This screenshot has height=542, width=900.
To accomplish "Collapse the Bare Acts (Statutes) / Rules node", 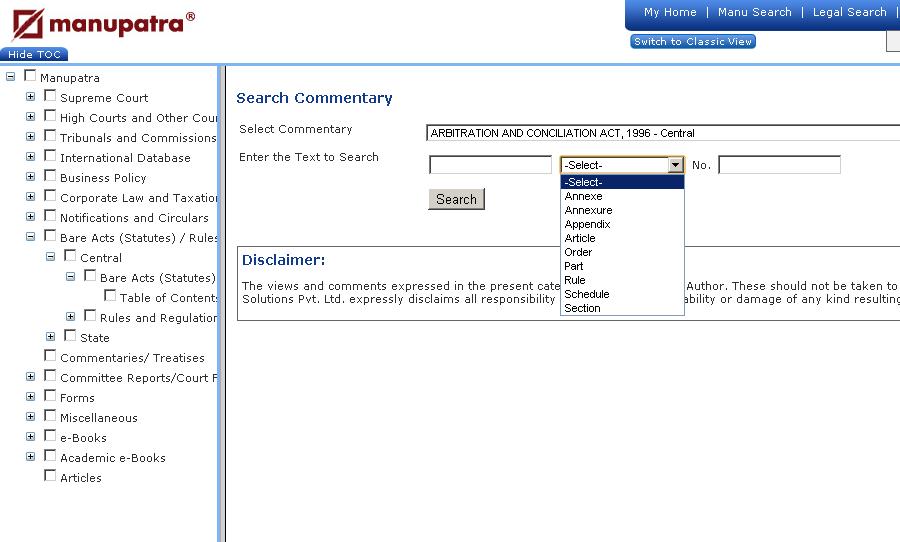I will [30, 237].
